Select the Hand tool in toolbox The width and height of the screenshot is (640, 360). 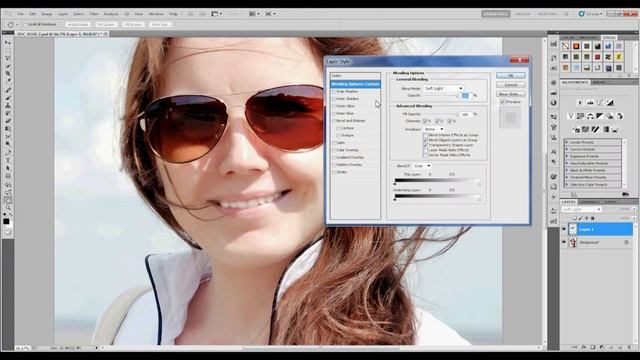(x=8, y=200)
